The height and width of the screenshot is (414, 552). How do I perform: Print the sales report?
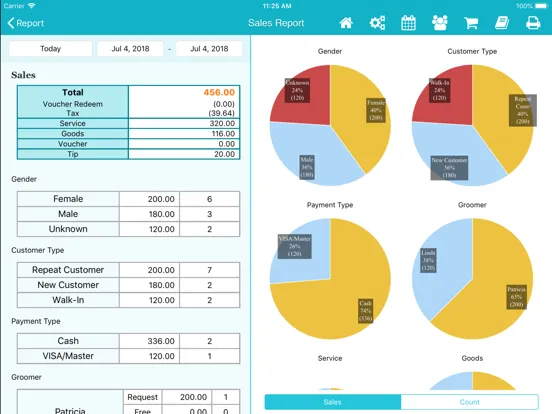pyautogui.click(x=533, y=23)
